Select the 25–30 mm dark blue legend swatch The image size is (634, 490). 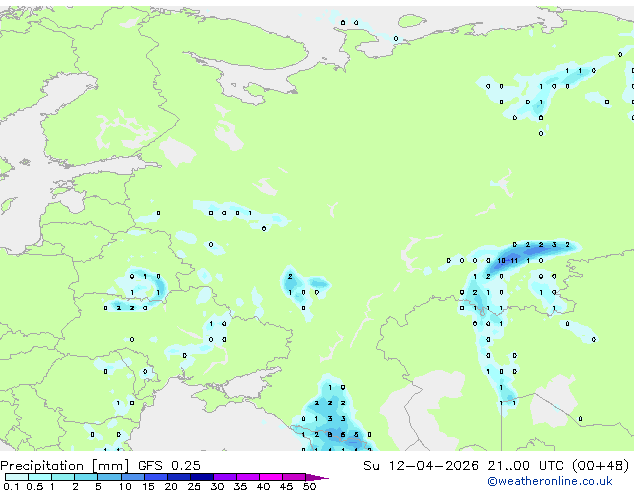click(x=202, y=477)
